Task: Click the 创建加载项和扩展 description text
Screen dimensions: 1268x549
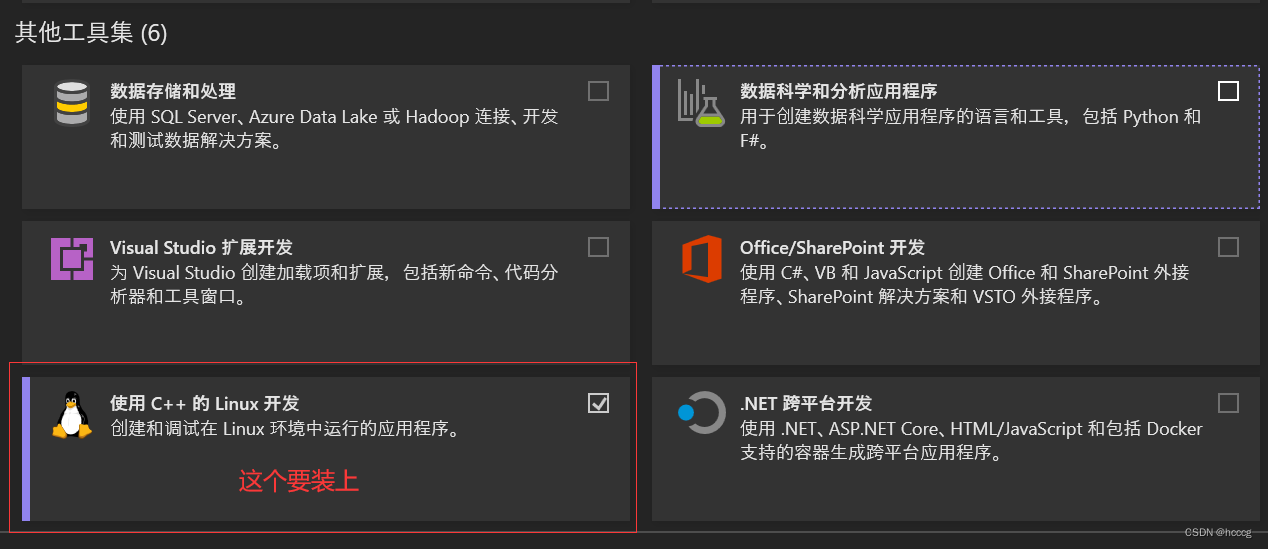Action: 334,285
